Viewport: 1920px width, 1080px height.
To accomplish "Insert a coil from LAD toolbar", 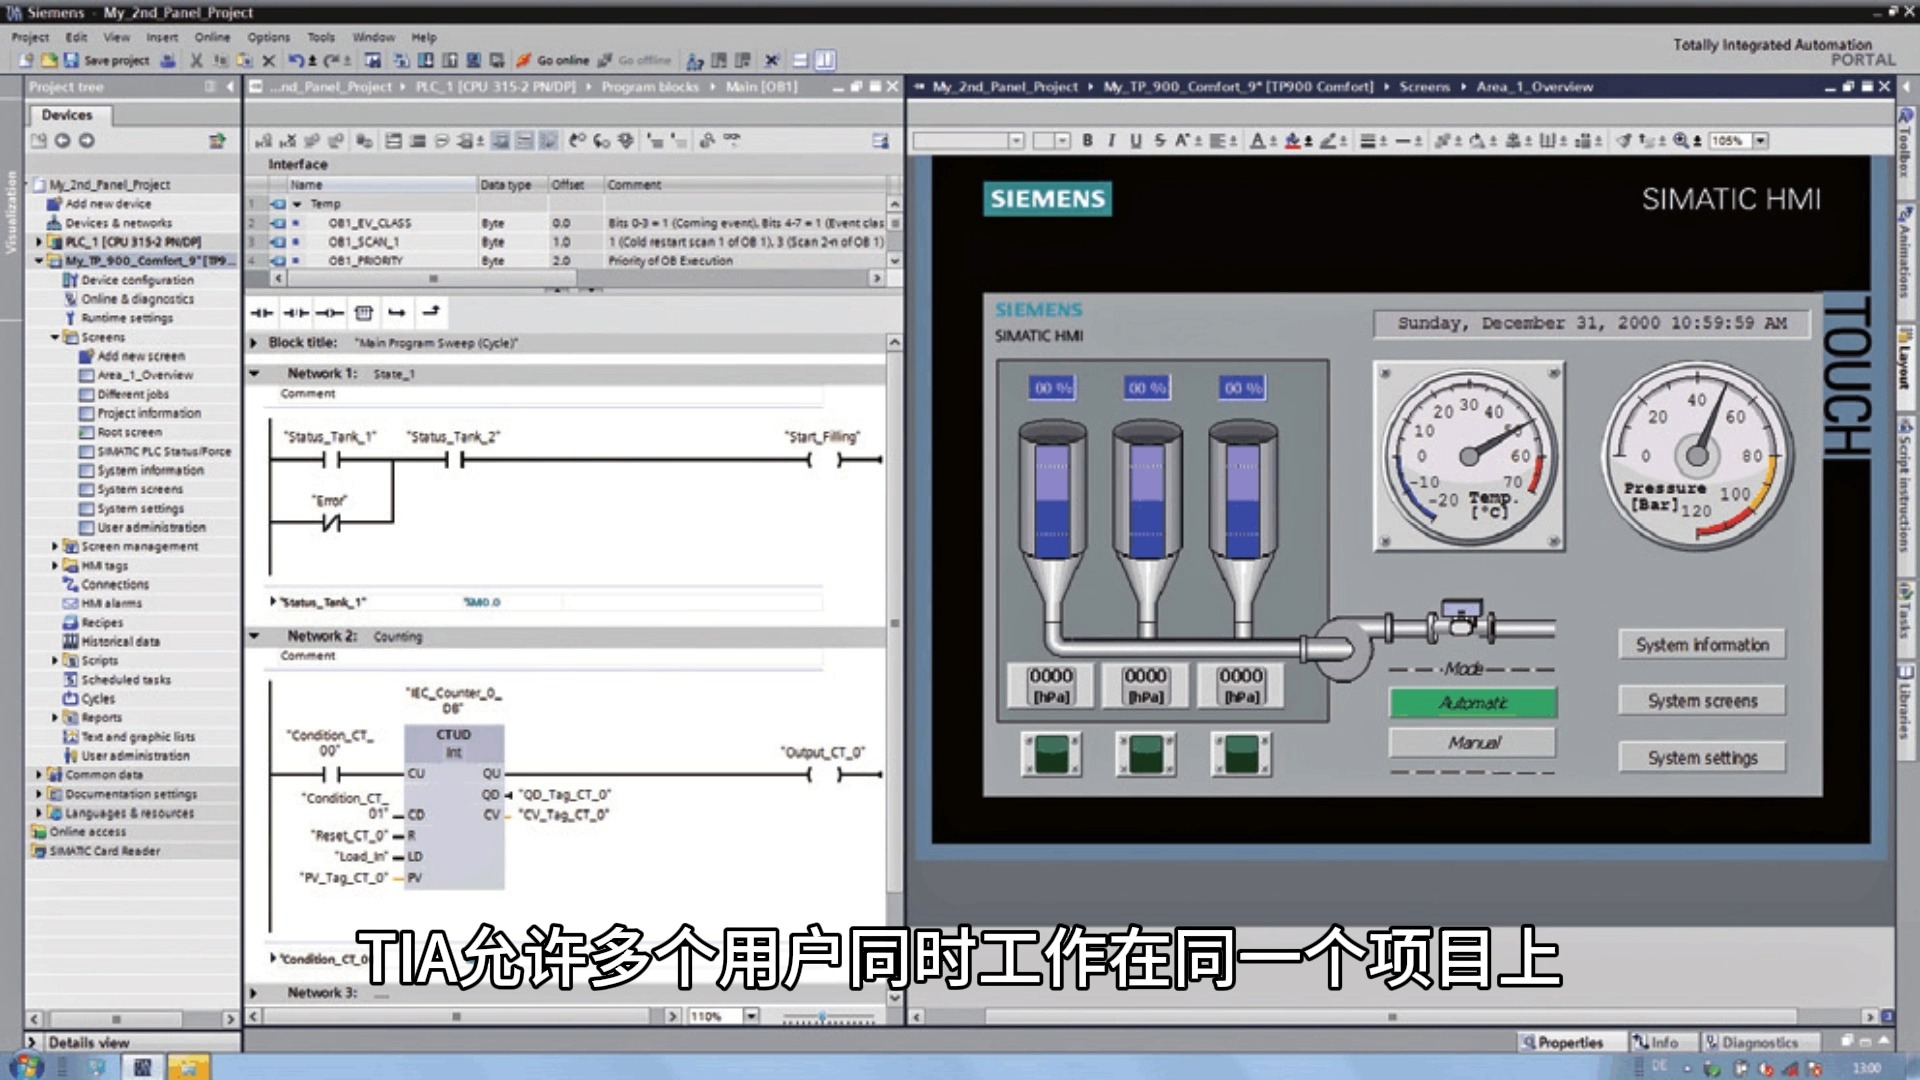I will pos(329,313).
